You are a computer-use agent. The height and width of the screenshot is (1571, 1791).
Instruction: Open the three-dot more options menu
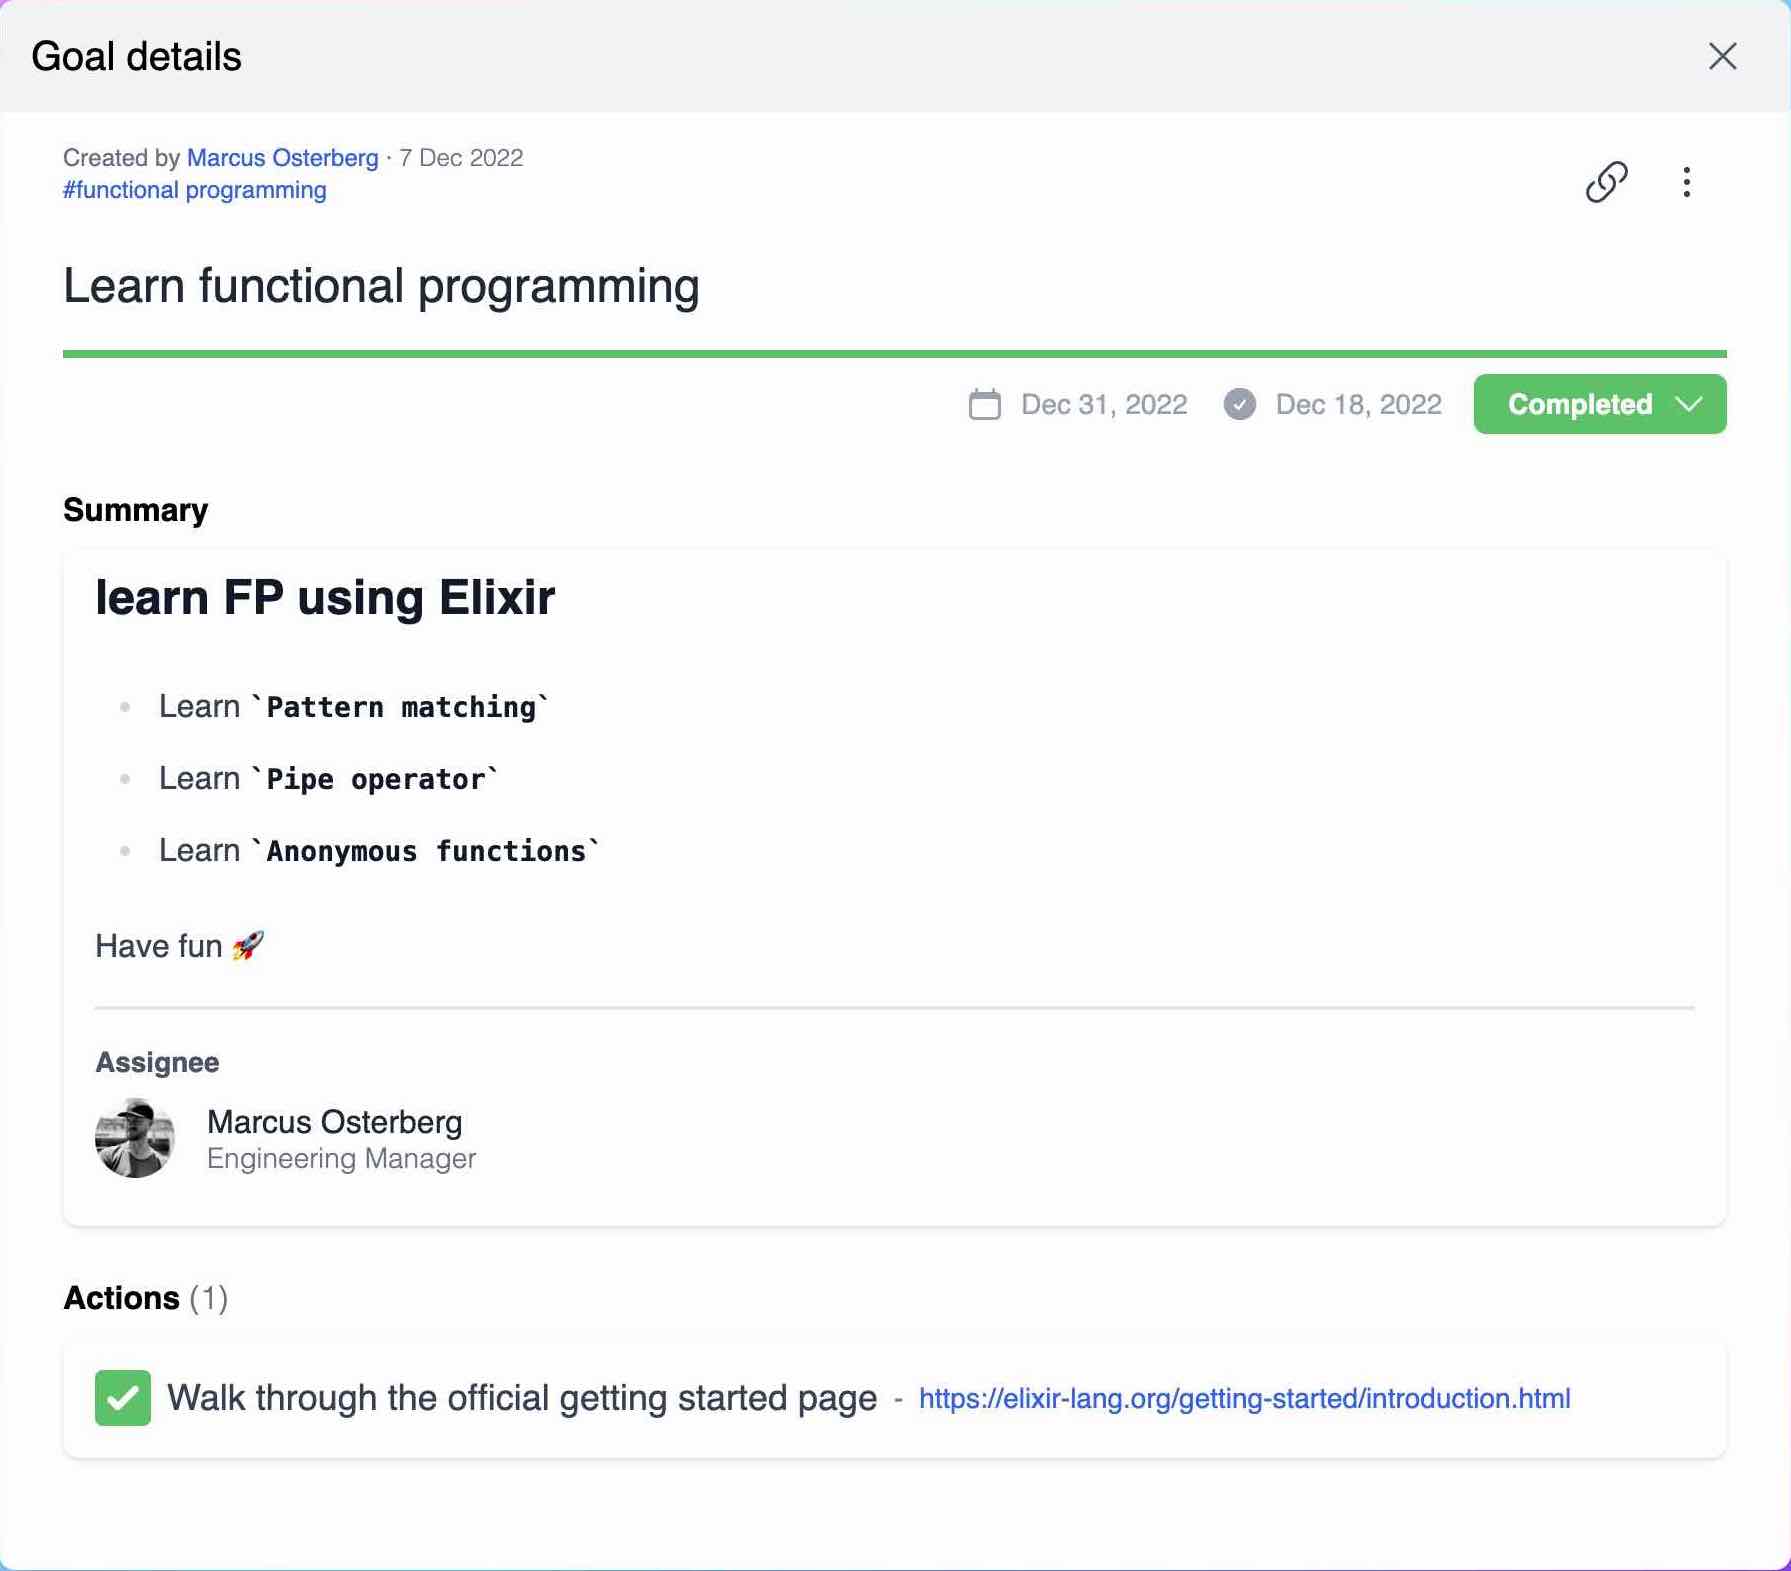coord(1686,182)
